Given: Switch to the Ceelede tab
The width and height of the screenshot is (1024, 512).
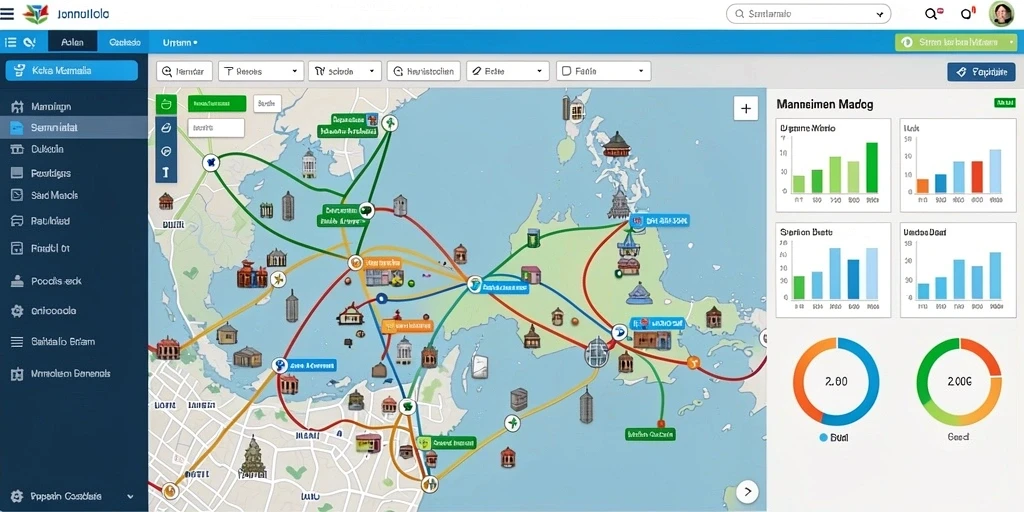Looking at the screenshot, I should [x=125, y=42].
